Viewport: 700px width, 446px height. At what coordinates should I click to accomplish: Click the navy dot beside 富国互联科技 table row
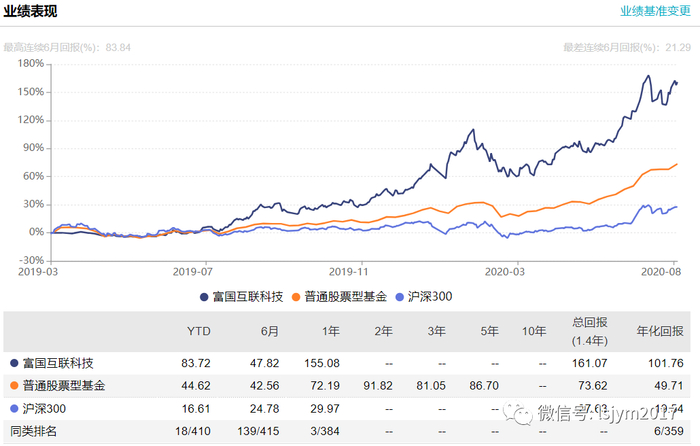click(x=12, y=362)
